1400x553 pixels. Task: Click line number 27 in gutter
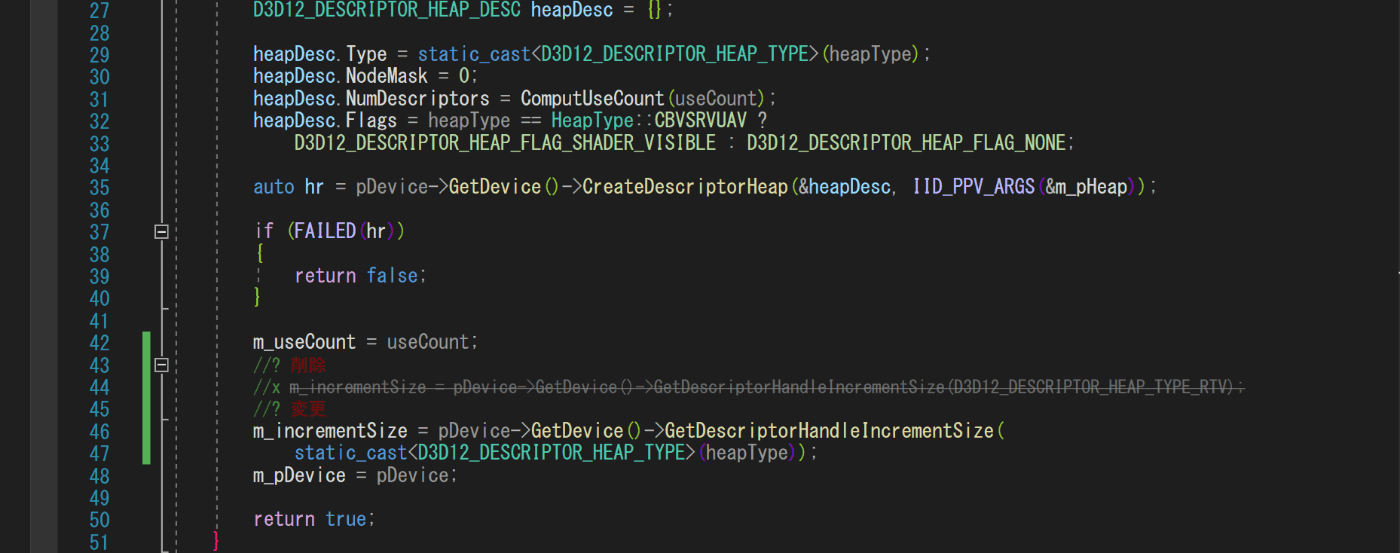click(99, 11)
